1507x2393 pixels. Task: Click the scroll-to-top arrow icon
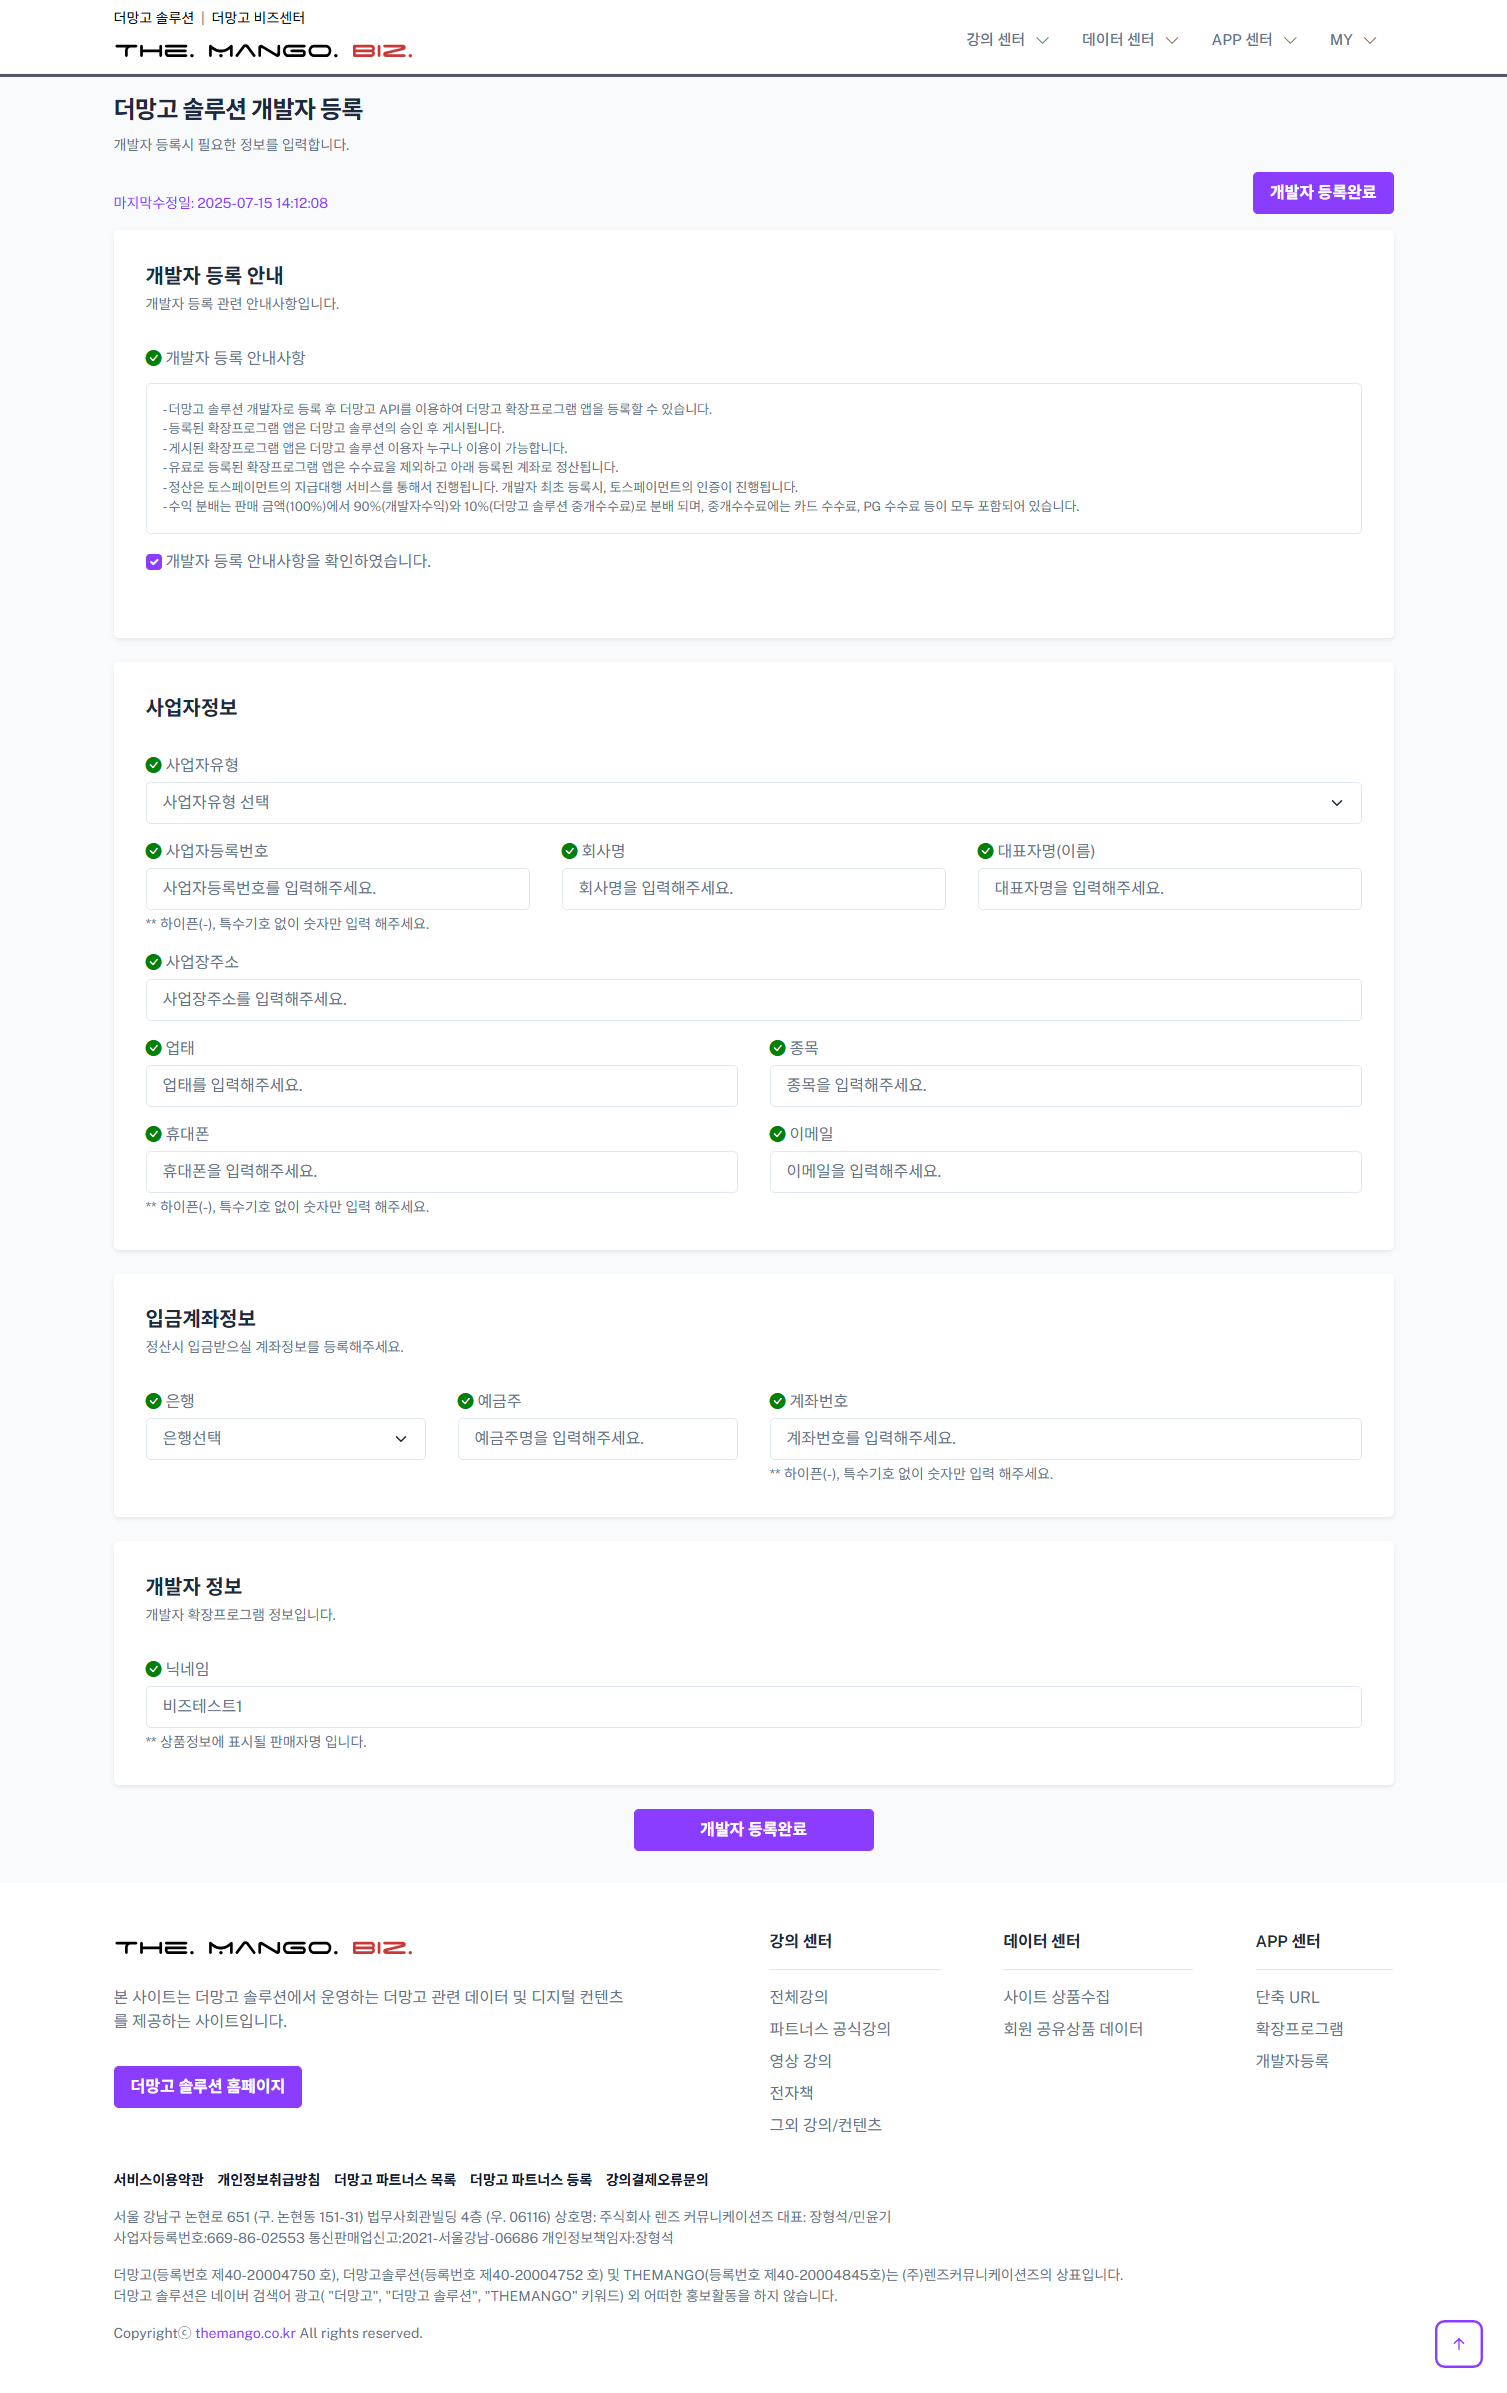click(x=1458, y=2343)
